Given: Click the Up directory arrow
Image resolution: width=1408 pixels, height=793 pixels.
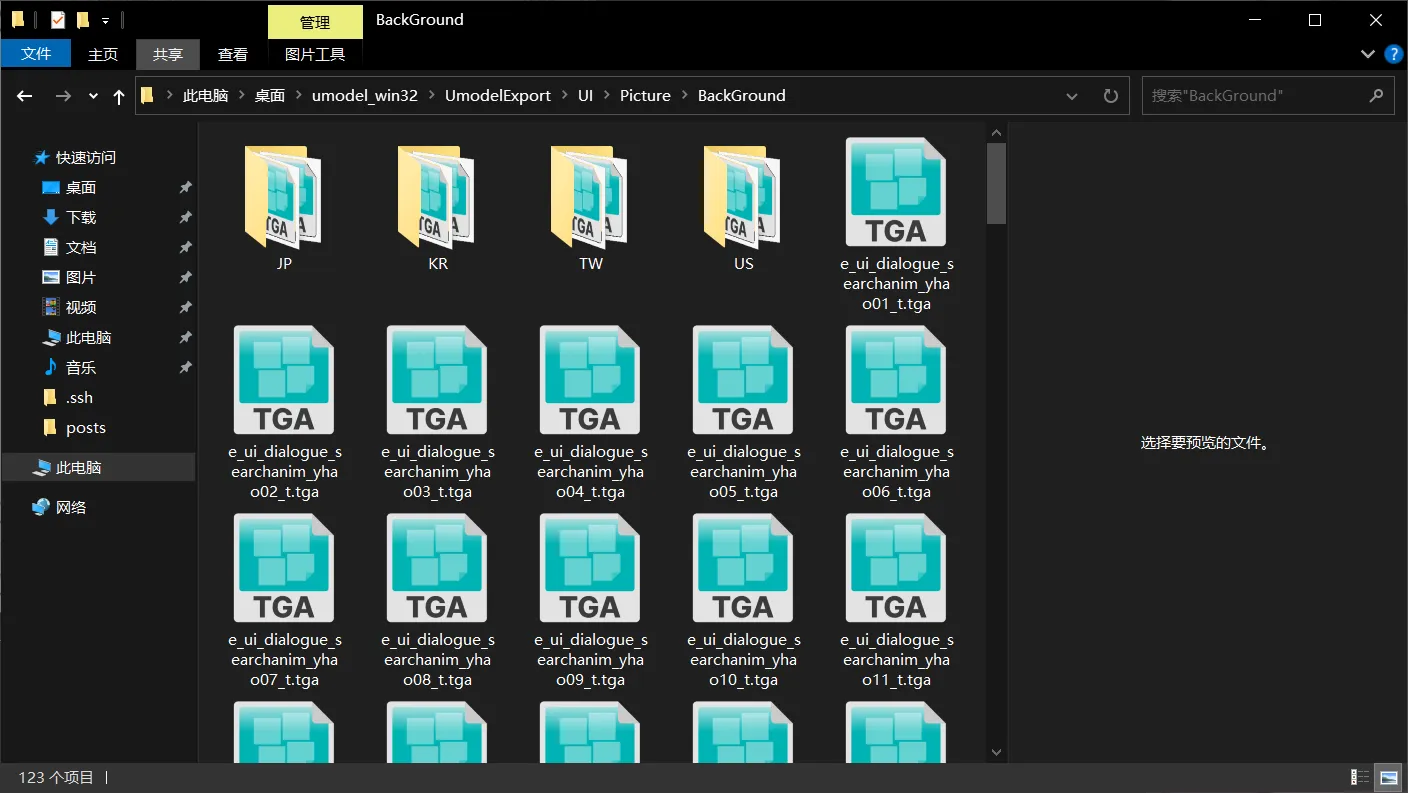Looking at the screenshot, I should [119, 96].
